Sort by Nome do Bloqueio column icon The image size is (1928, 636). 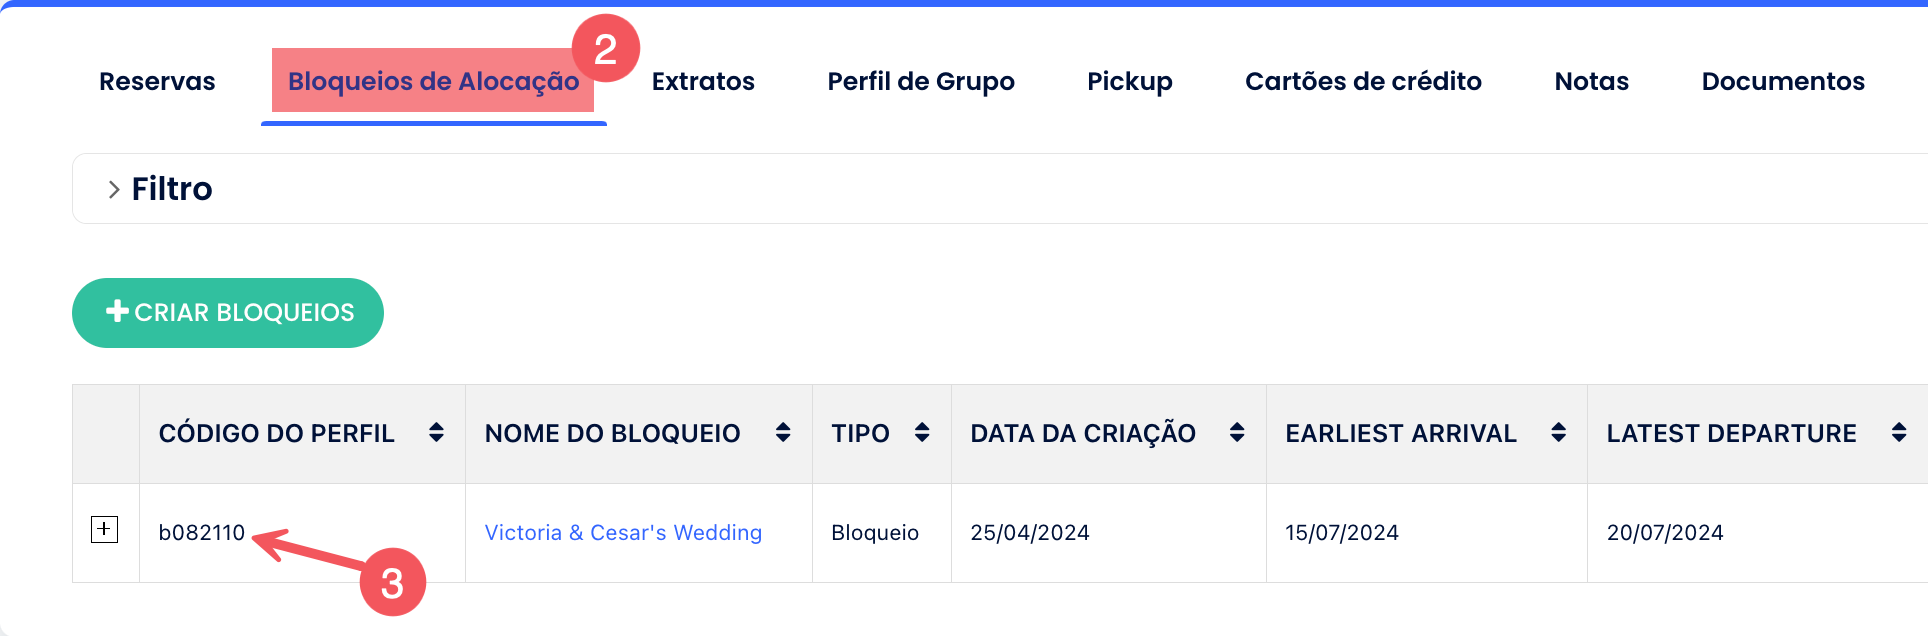(x=783, y=432)
